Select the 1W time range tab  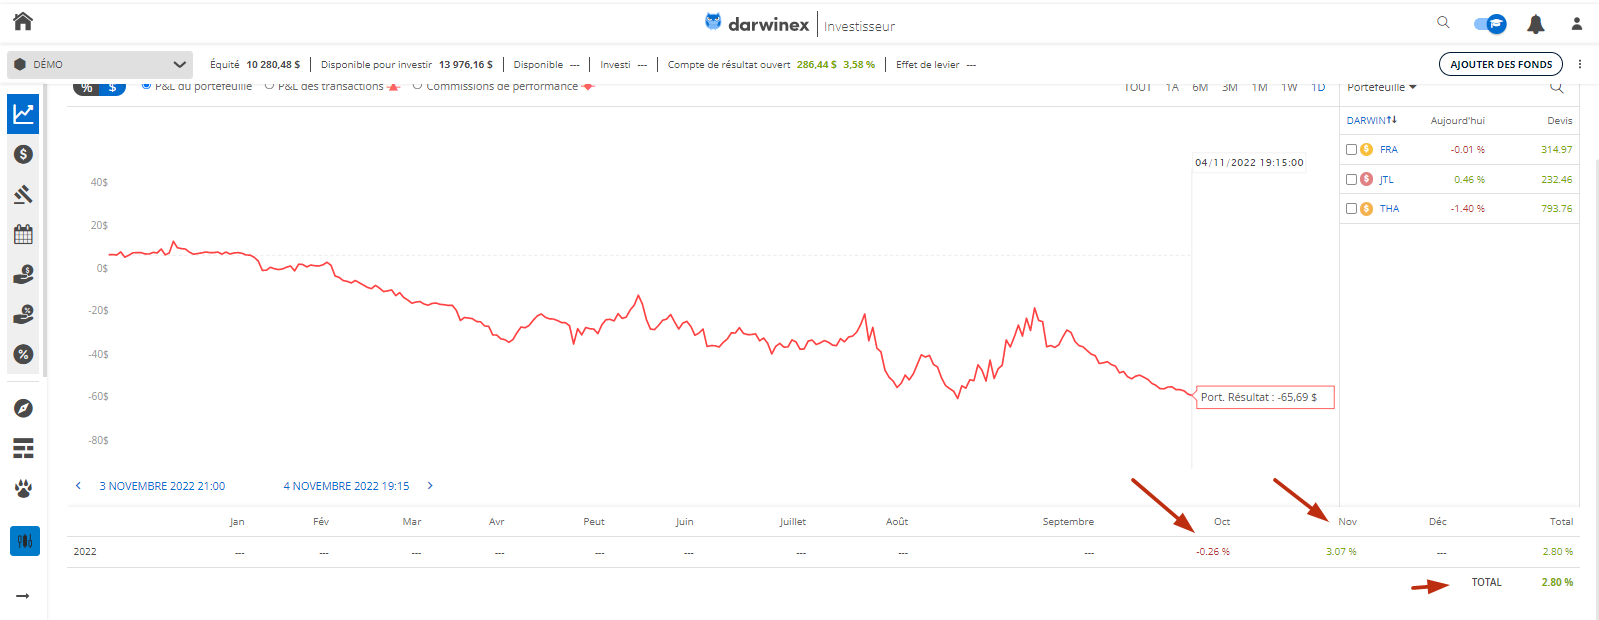pyautogui.click(x=1289, y=88)
